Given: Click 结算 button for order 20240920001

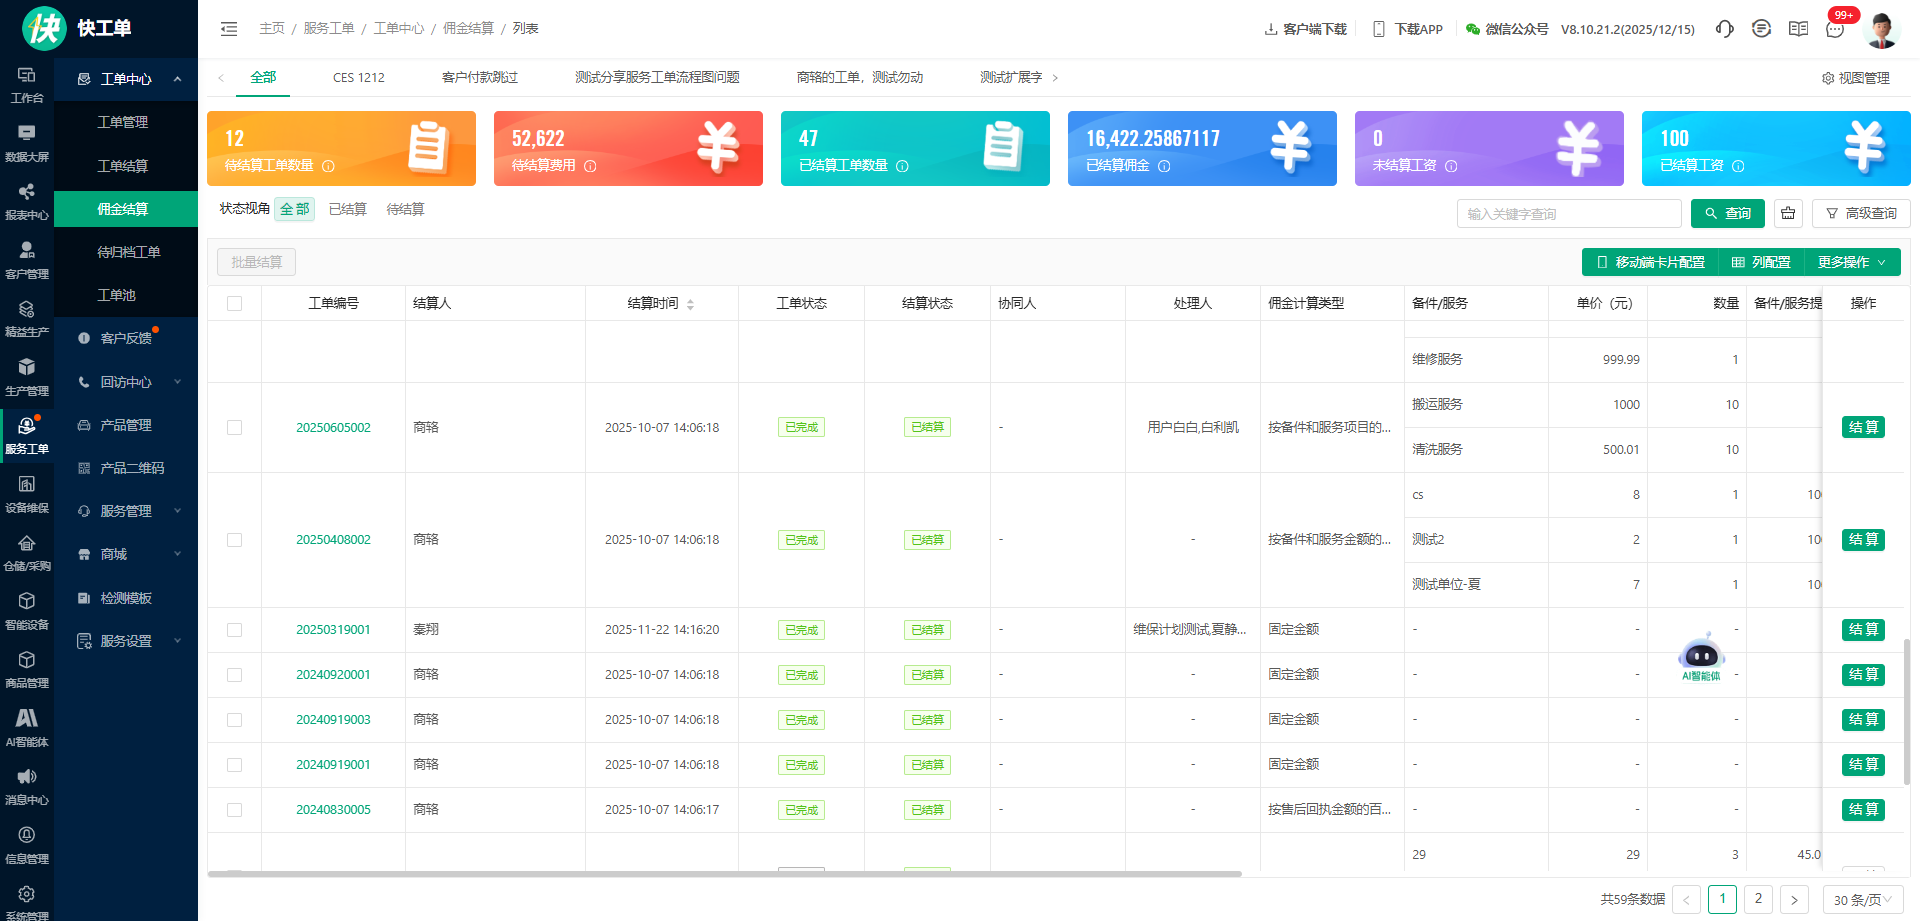Looking at the screenshot, I should [x=1863, y=675].
